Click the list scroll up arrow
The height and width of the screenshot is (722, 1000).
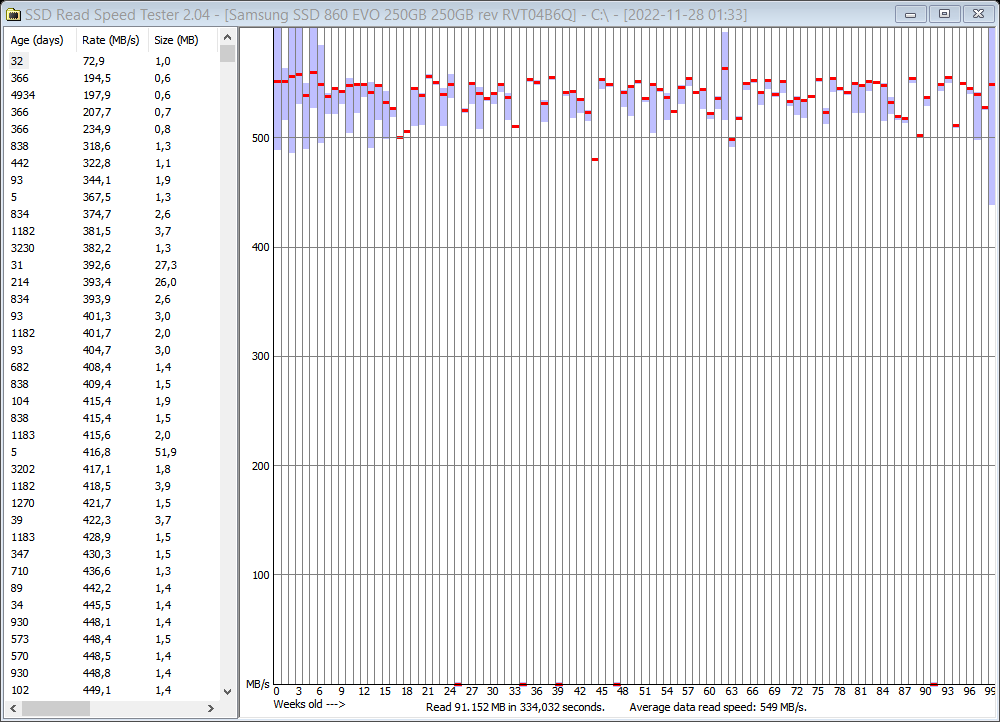(x=227, y=38)
